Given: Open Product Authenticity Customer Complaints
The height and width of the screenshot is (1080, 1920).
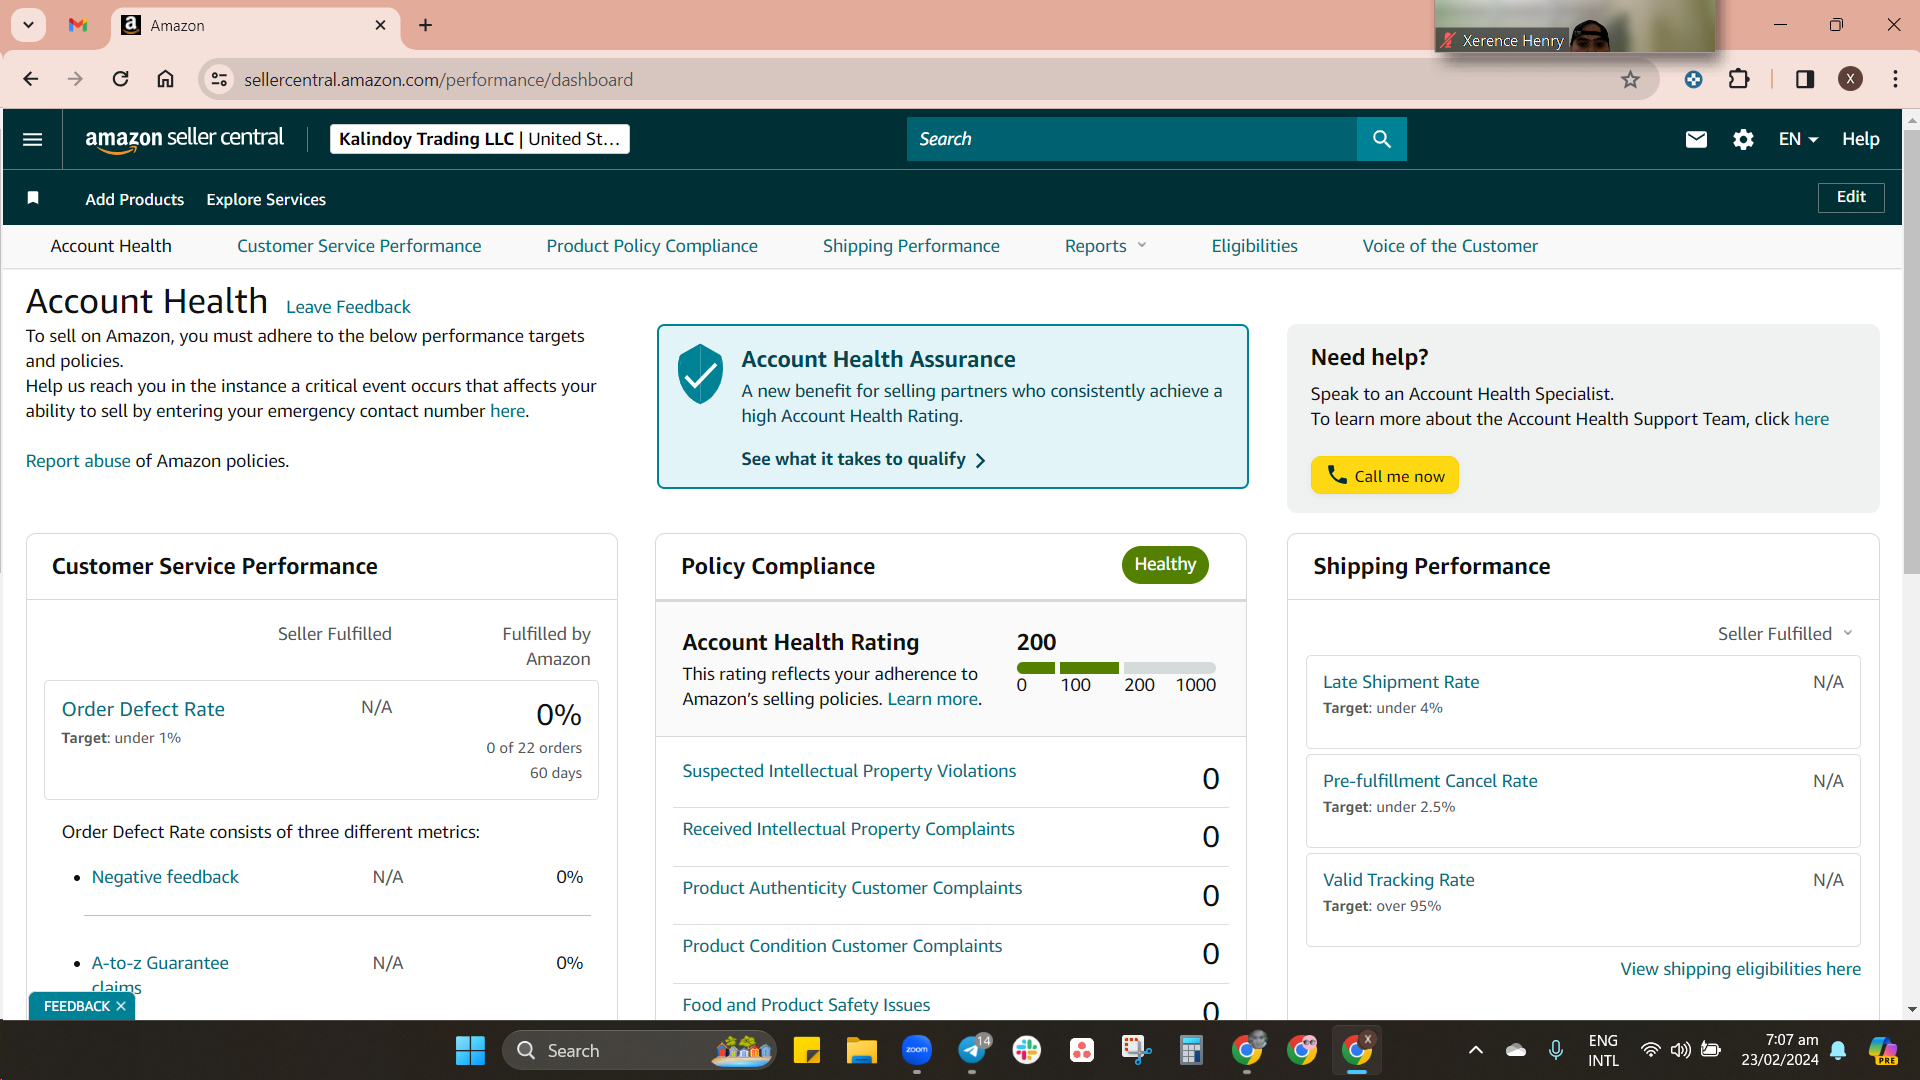Looking at the screenshot, I should pyautogui.click(x=852, y=888).
